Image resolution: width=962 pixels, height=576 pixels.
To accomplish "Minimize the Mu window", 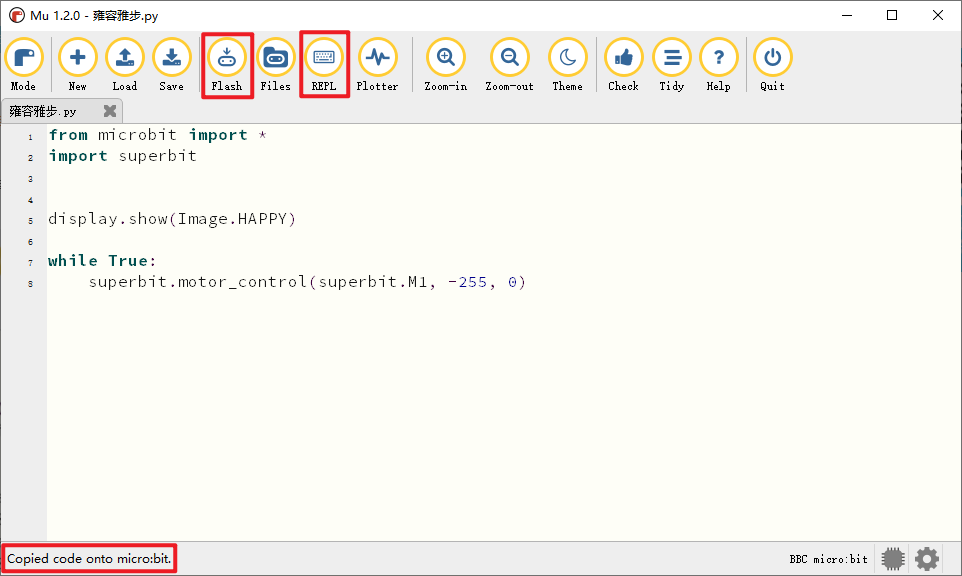I will point(847,15).
